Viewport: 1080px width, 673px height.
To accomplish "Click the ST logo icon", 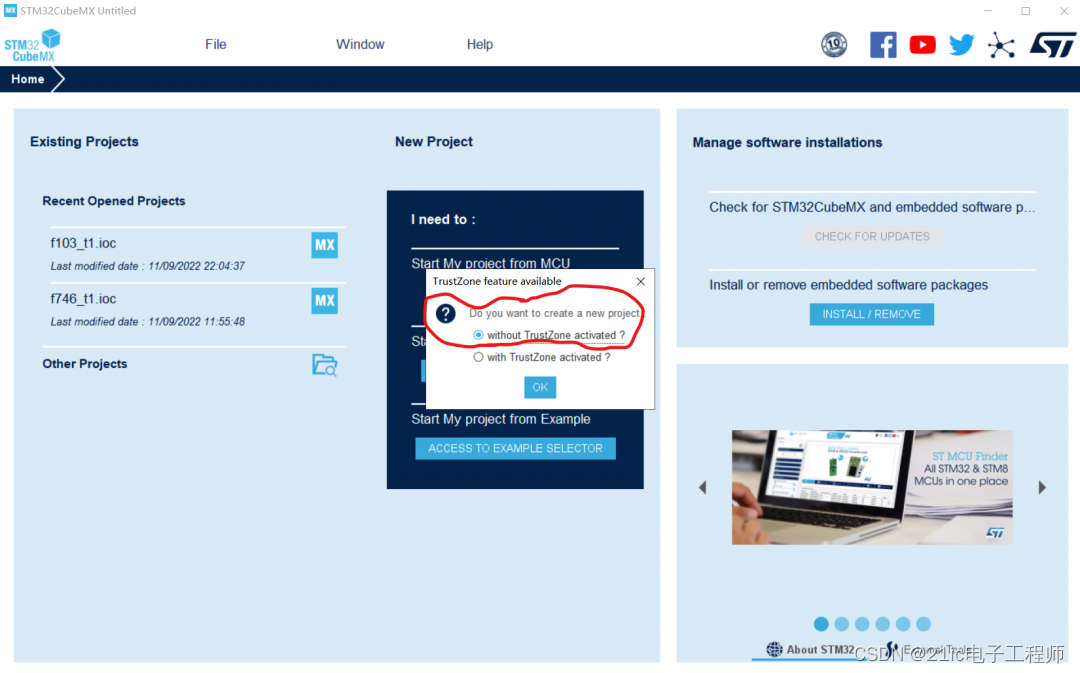I will 1052,45.
